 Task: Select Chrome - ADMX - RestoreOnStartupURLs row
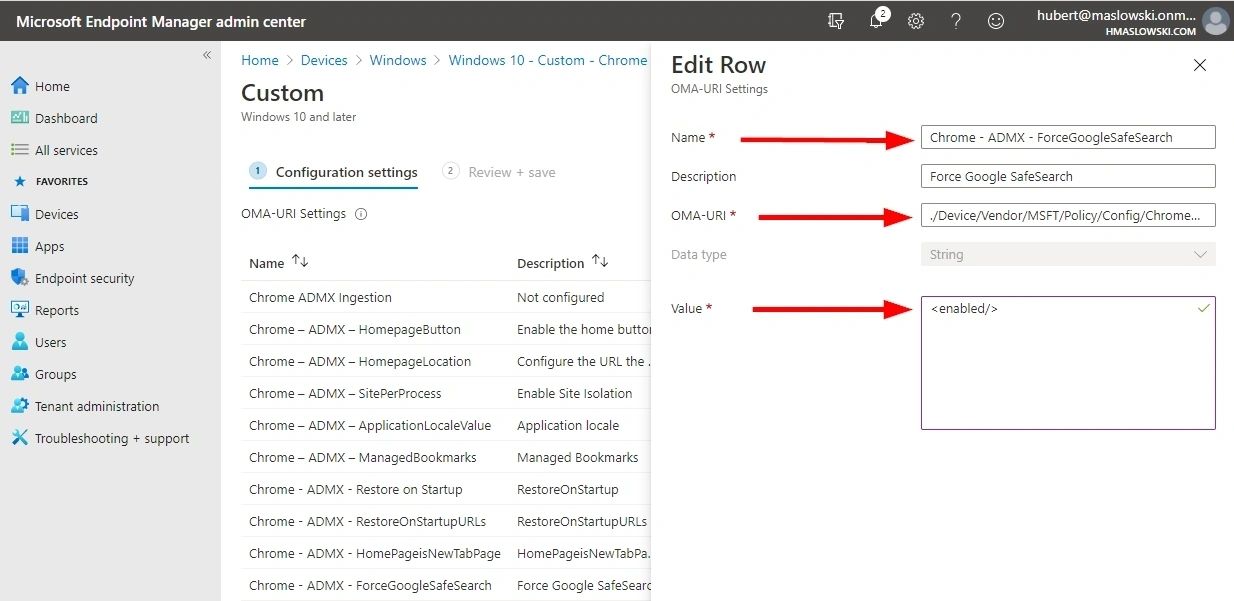[445, 521]
